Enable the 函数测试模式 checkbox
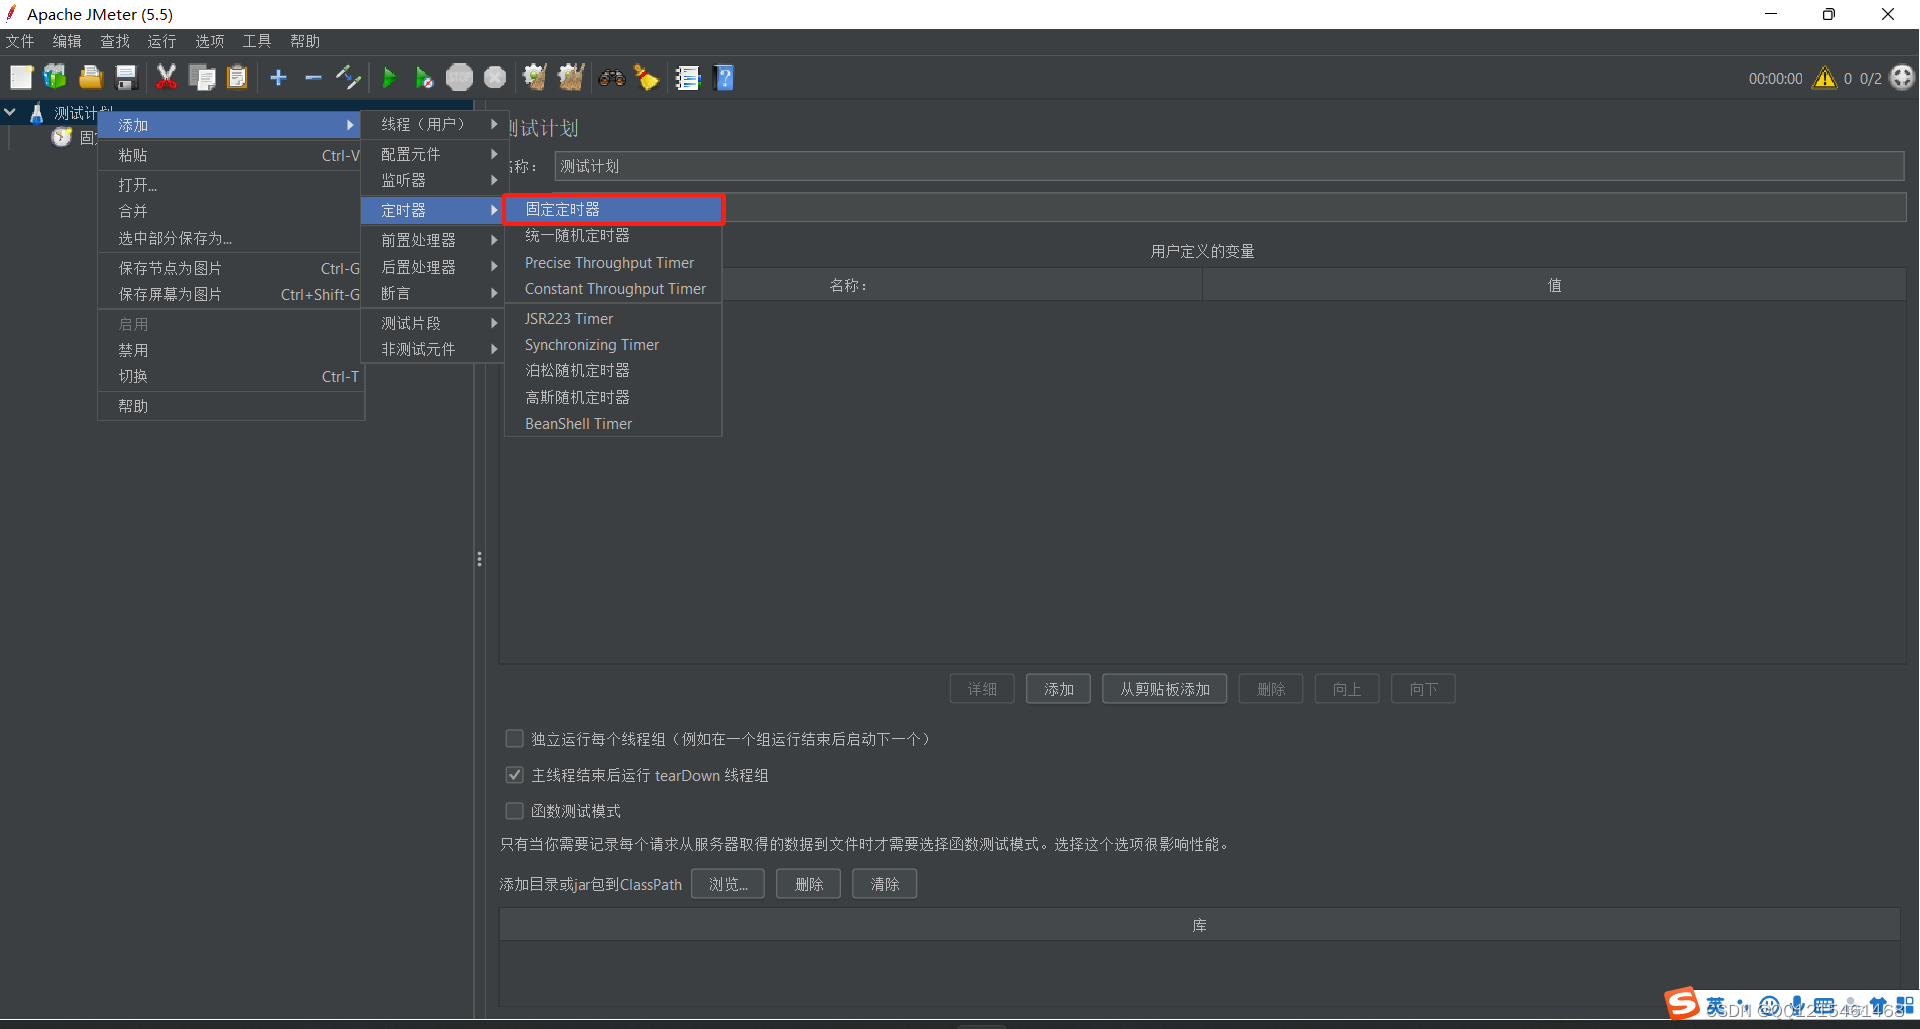1920x1029 pixels. [x=514, y=811]
